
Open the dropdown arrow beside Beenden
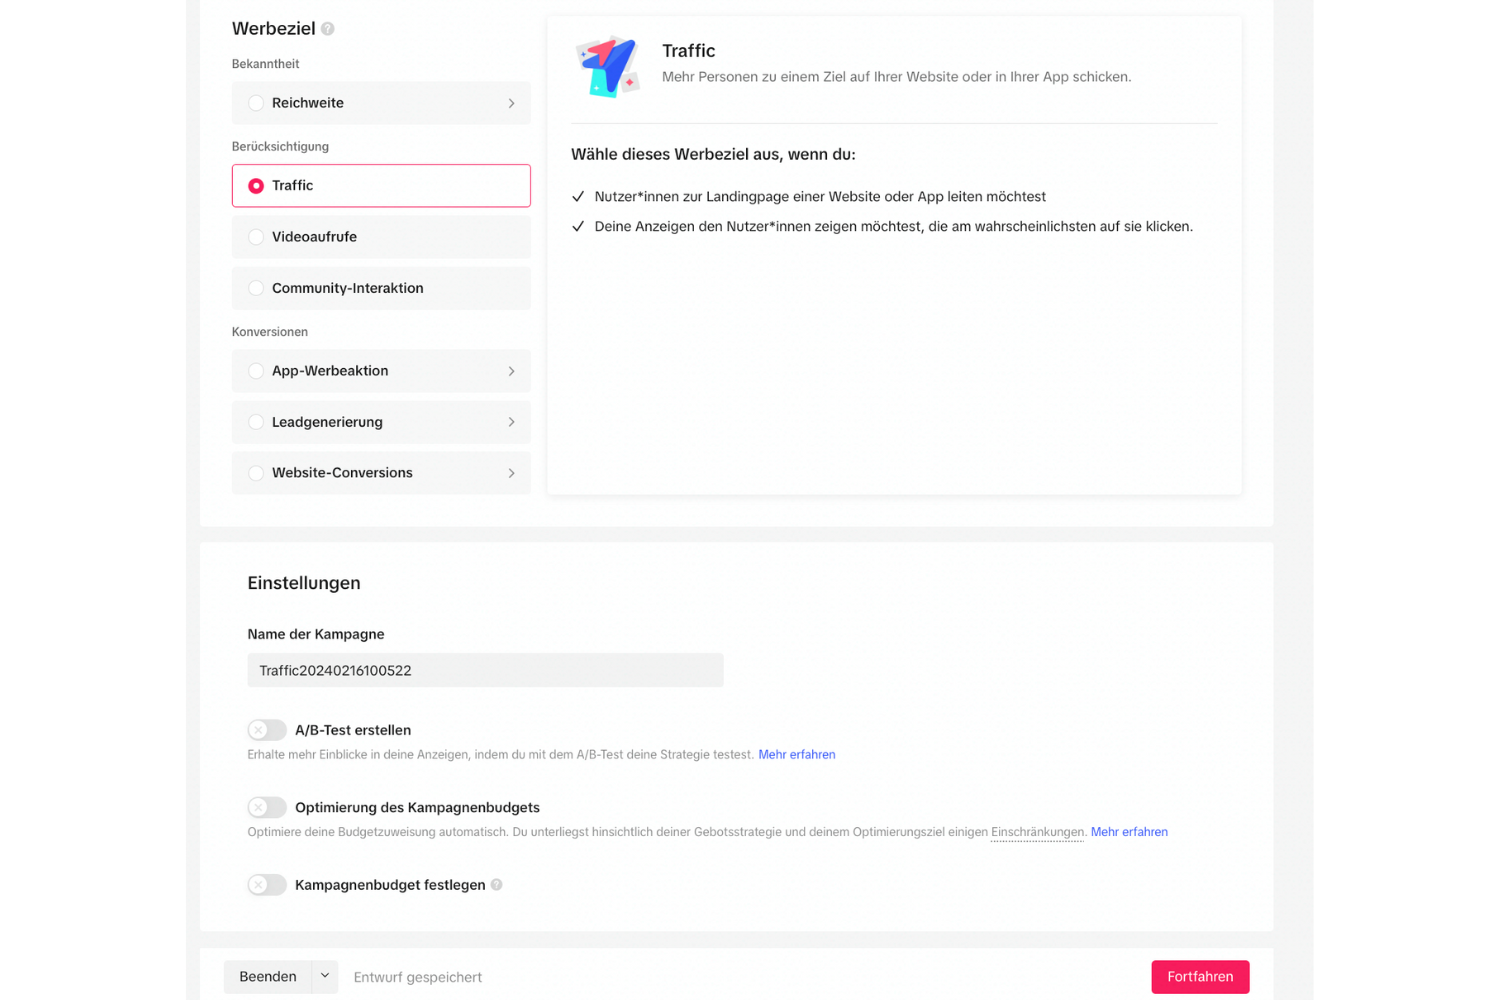tap(325, 977)
